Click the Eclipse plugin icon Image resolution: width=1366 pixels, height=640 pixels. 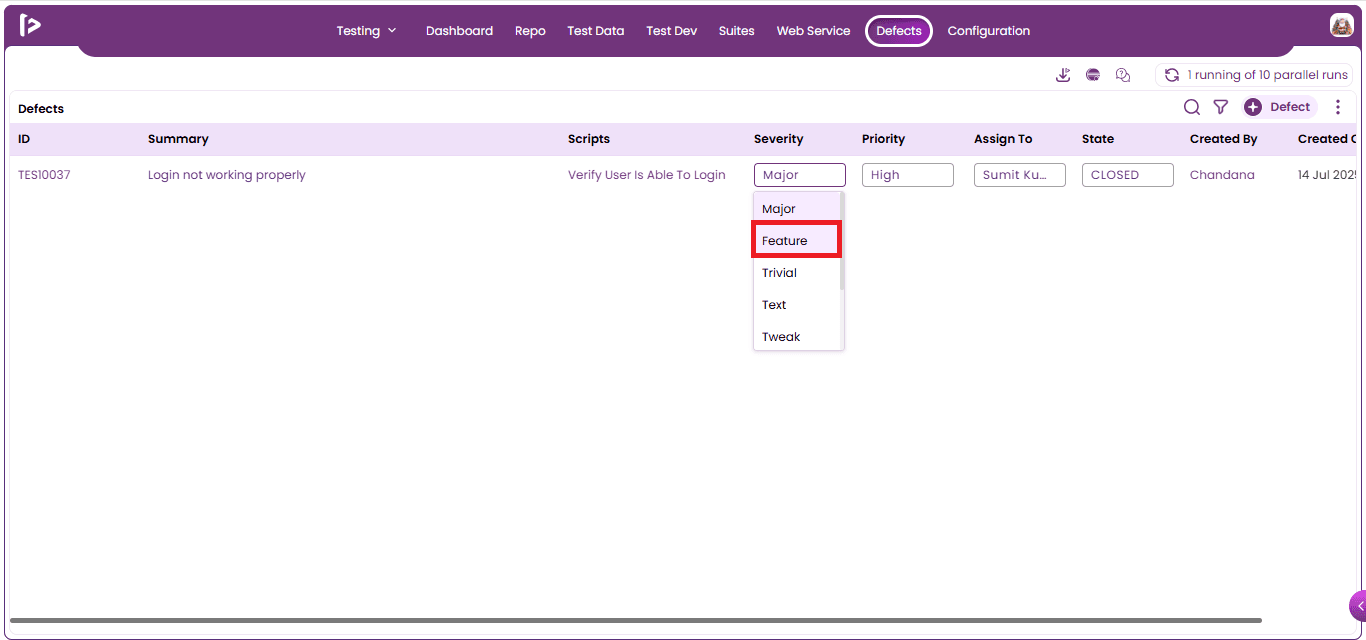[x=1093, y=75]
